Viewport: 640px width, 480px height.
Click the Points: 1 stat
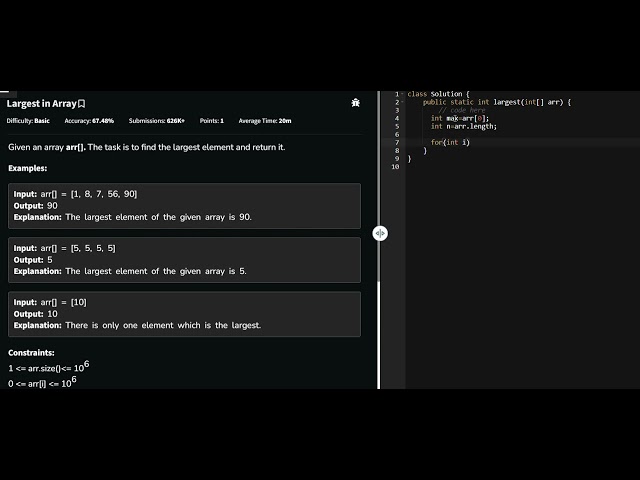pos(211,121)
